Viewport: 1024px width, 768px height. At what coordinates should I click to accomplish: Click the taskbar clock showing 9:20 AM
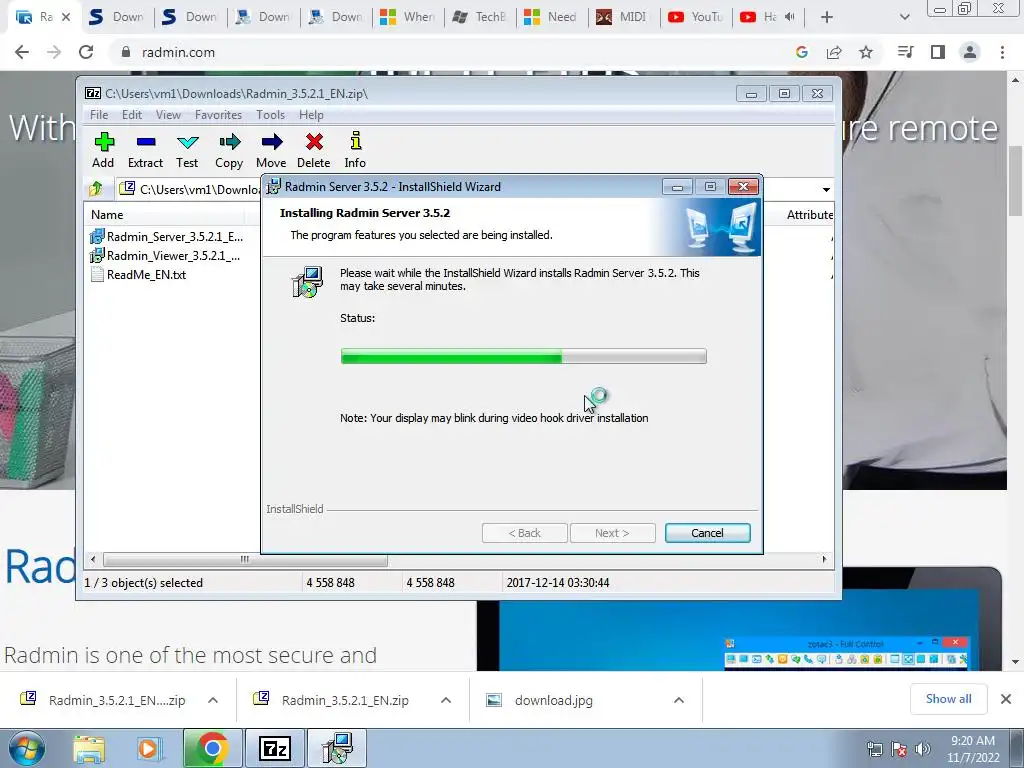pos(973,749)
